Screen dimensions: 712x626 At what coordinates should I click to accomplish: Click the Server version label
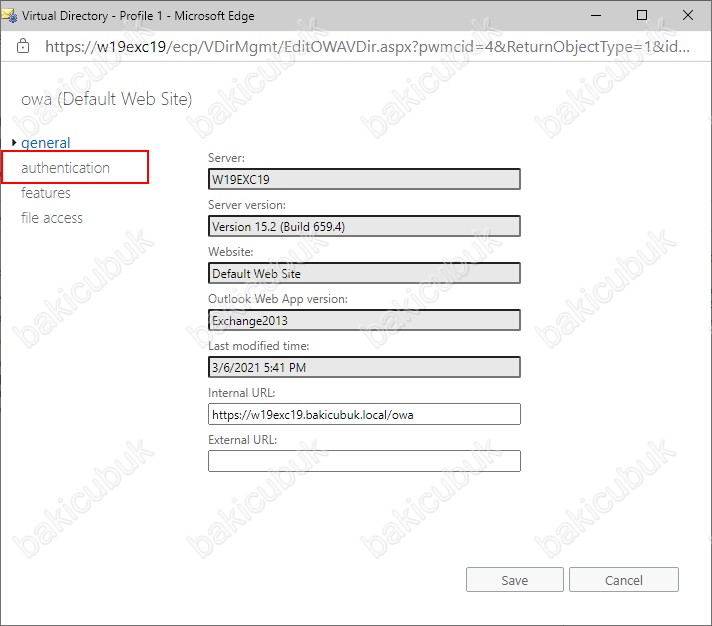247,205
